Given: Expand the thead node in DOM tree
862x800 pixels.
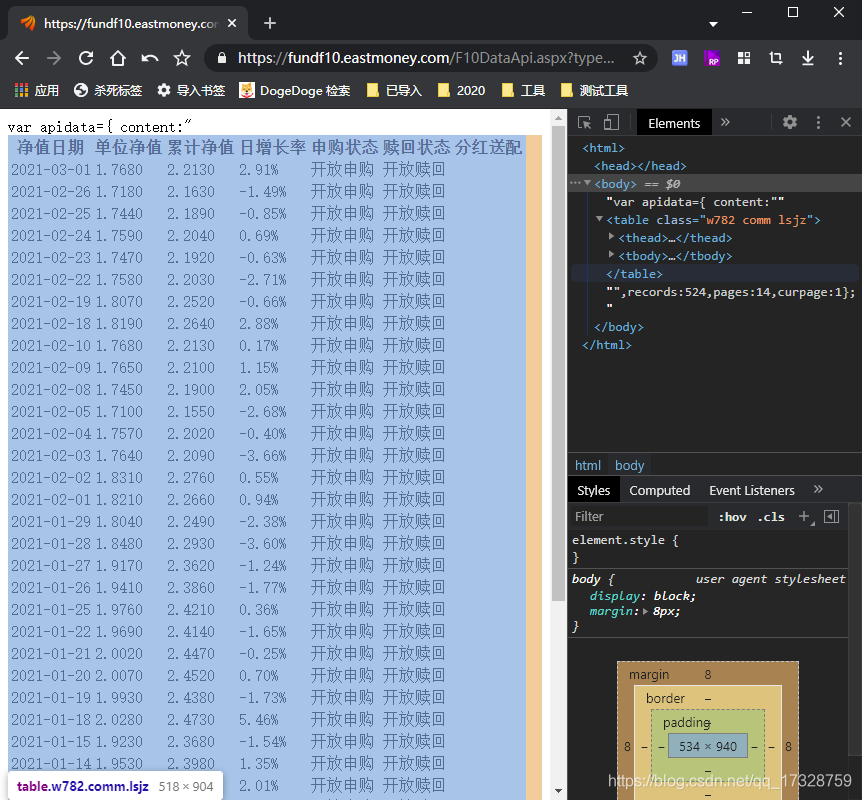Looking at the screenshot, I should 611,237.
